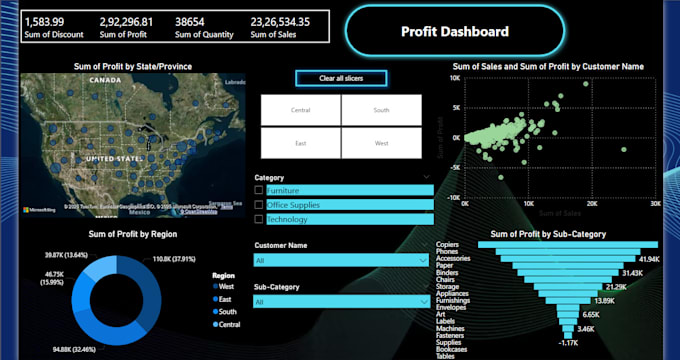Select the South region tile
This screenshot has height=360, width=680.
(382, 110)
